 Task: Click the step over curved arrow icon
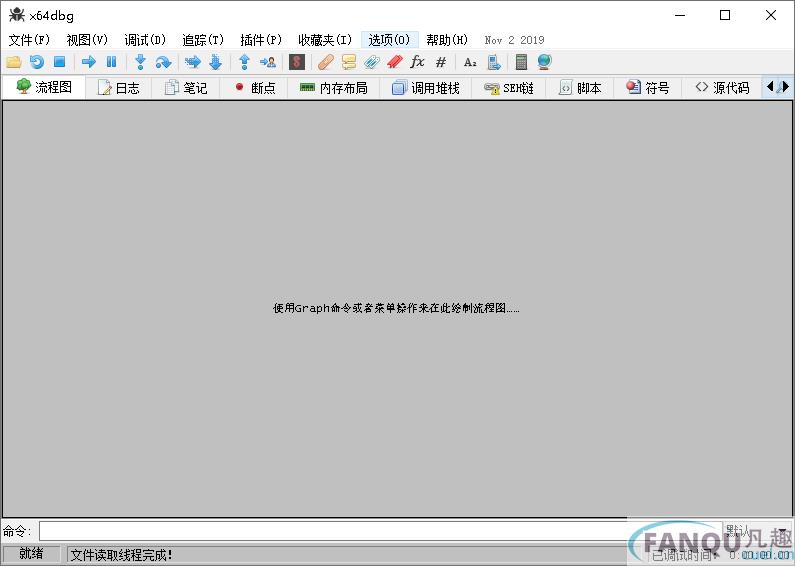pyautogui.click(x=163, y=62)
